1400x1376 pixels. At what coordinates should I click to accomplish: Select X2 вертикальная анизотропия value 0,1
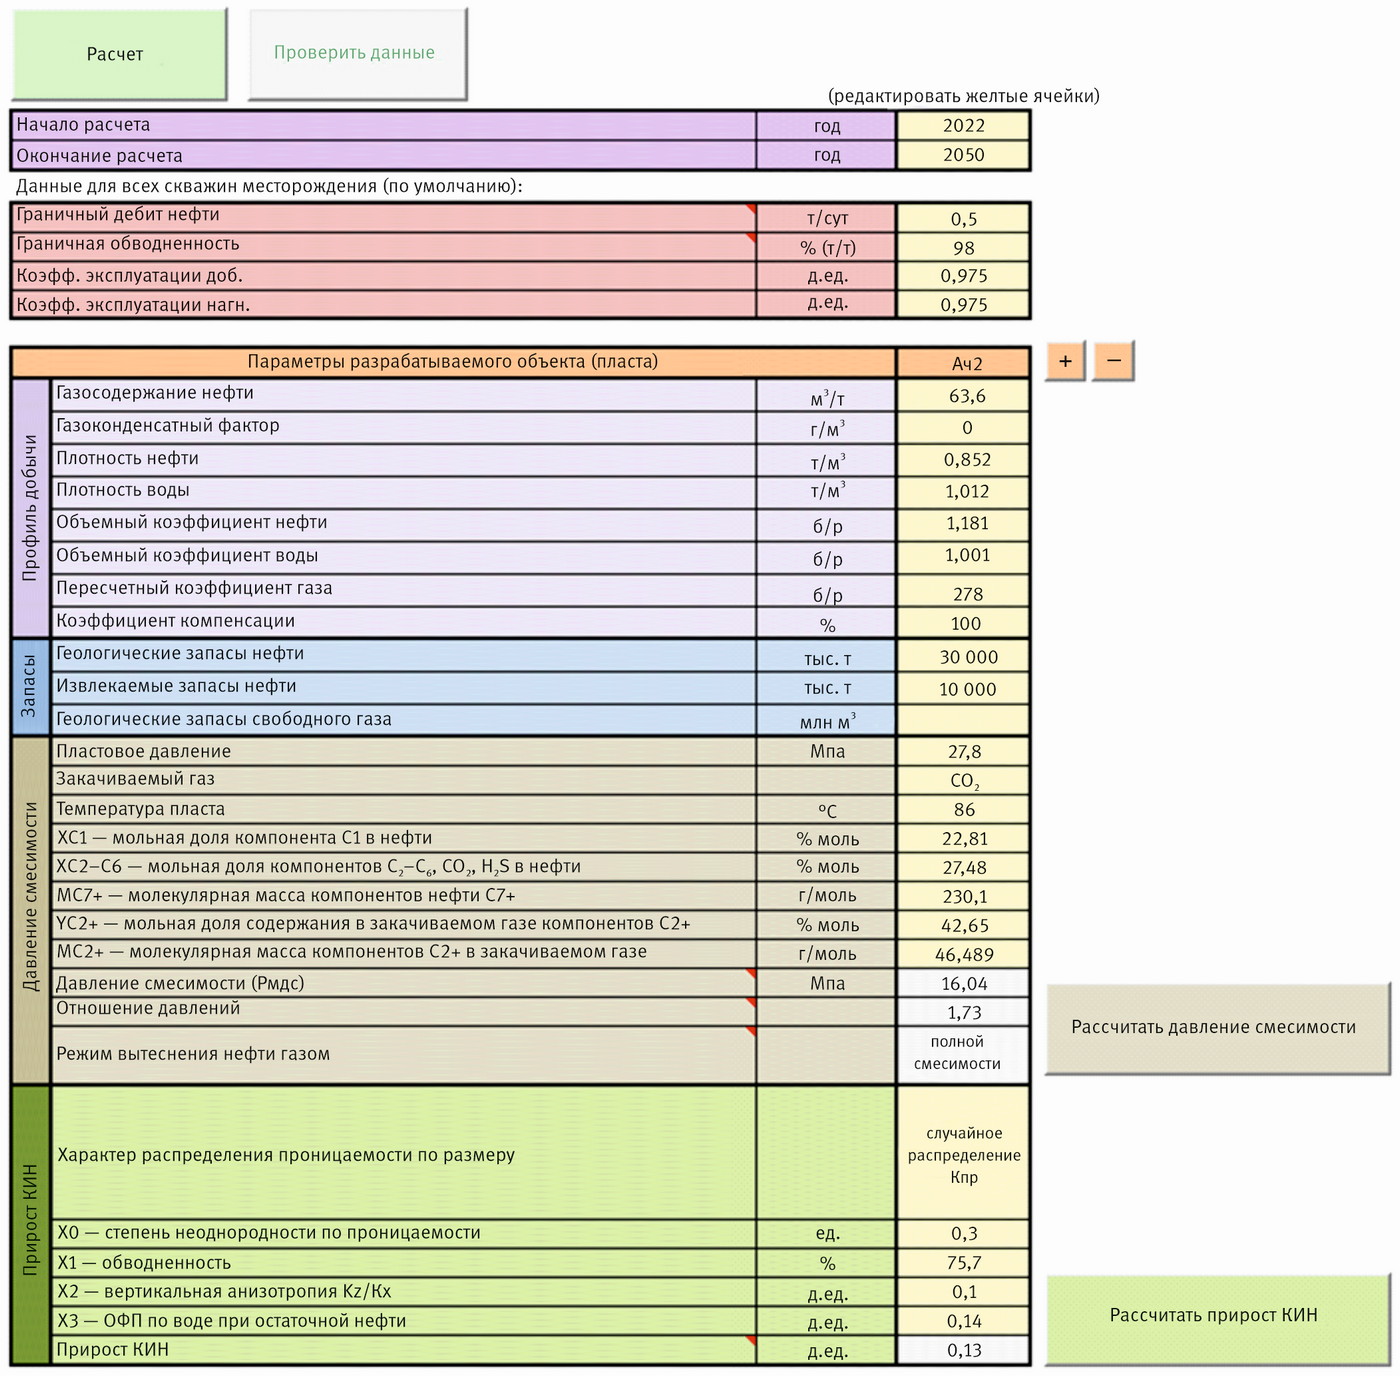click(x=963, y=1292)
